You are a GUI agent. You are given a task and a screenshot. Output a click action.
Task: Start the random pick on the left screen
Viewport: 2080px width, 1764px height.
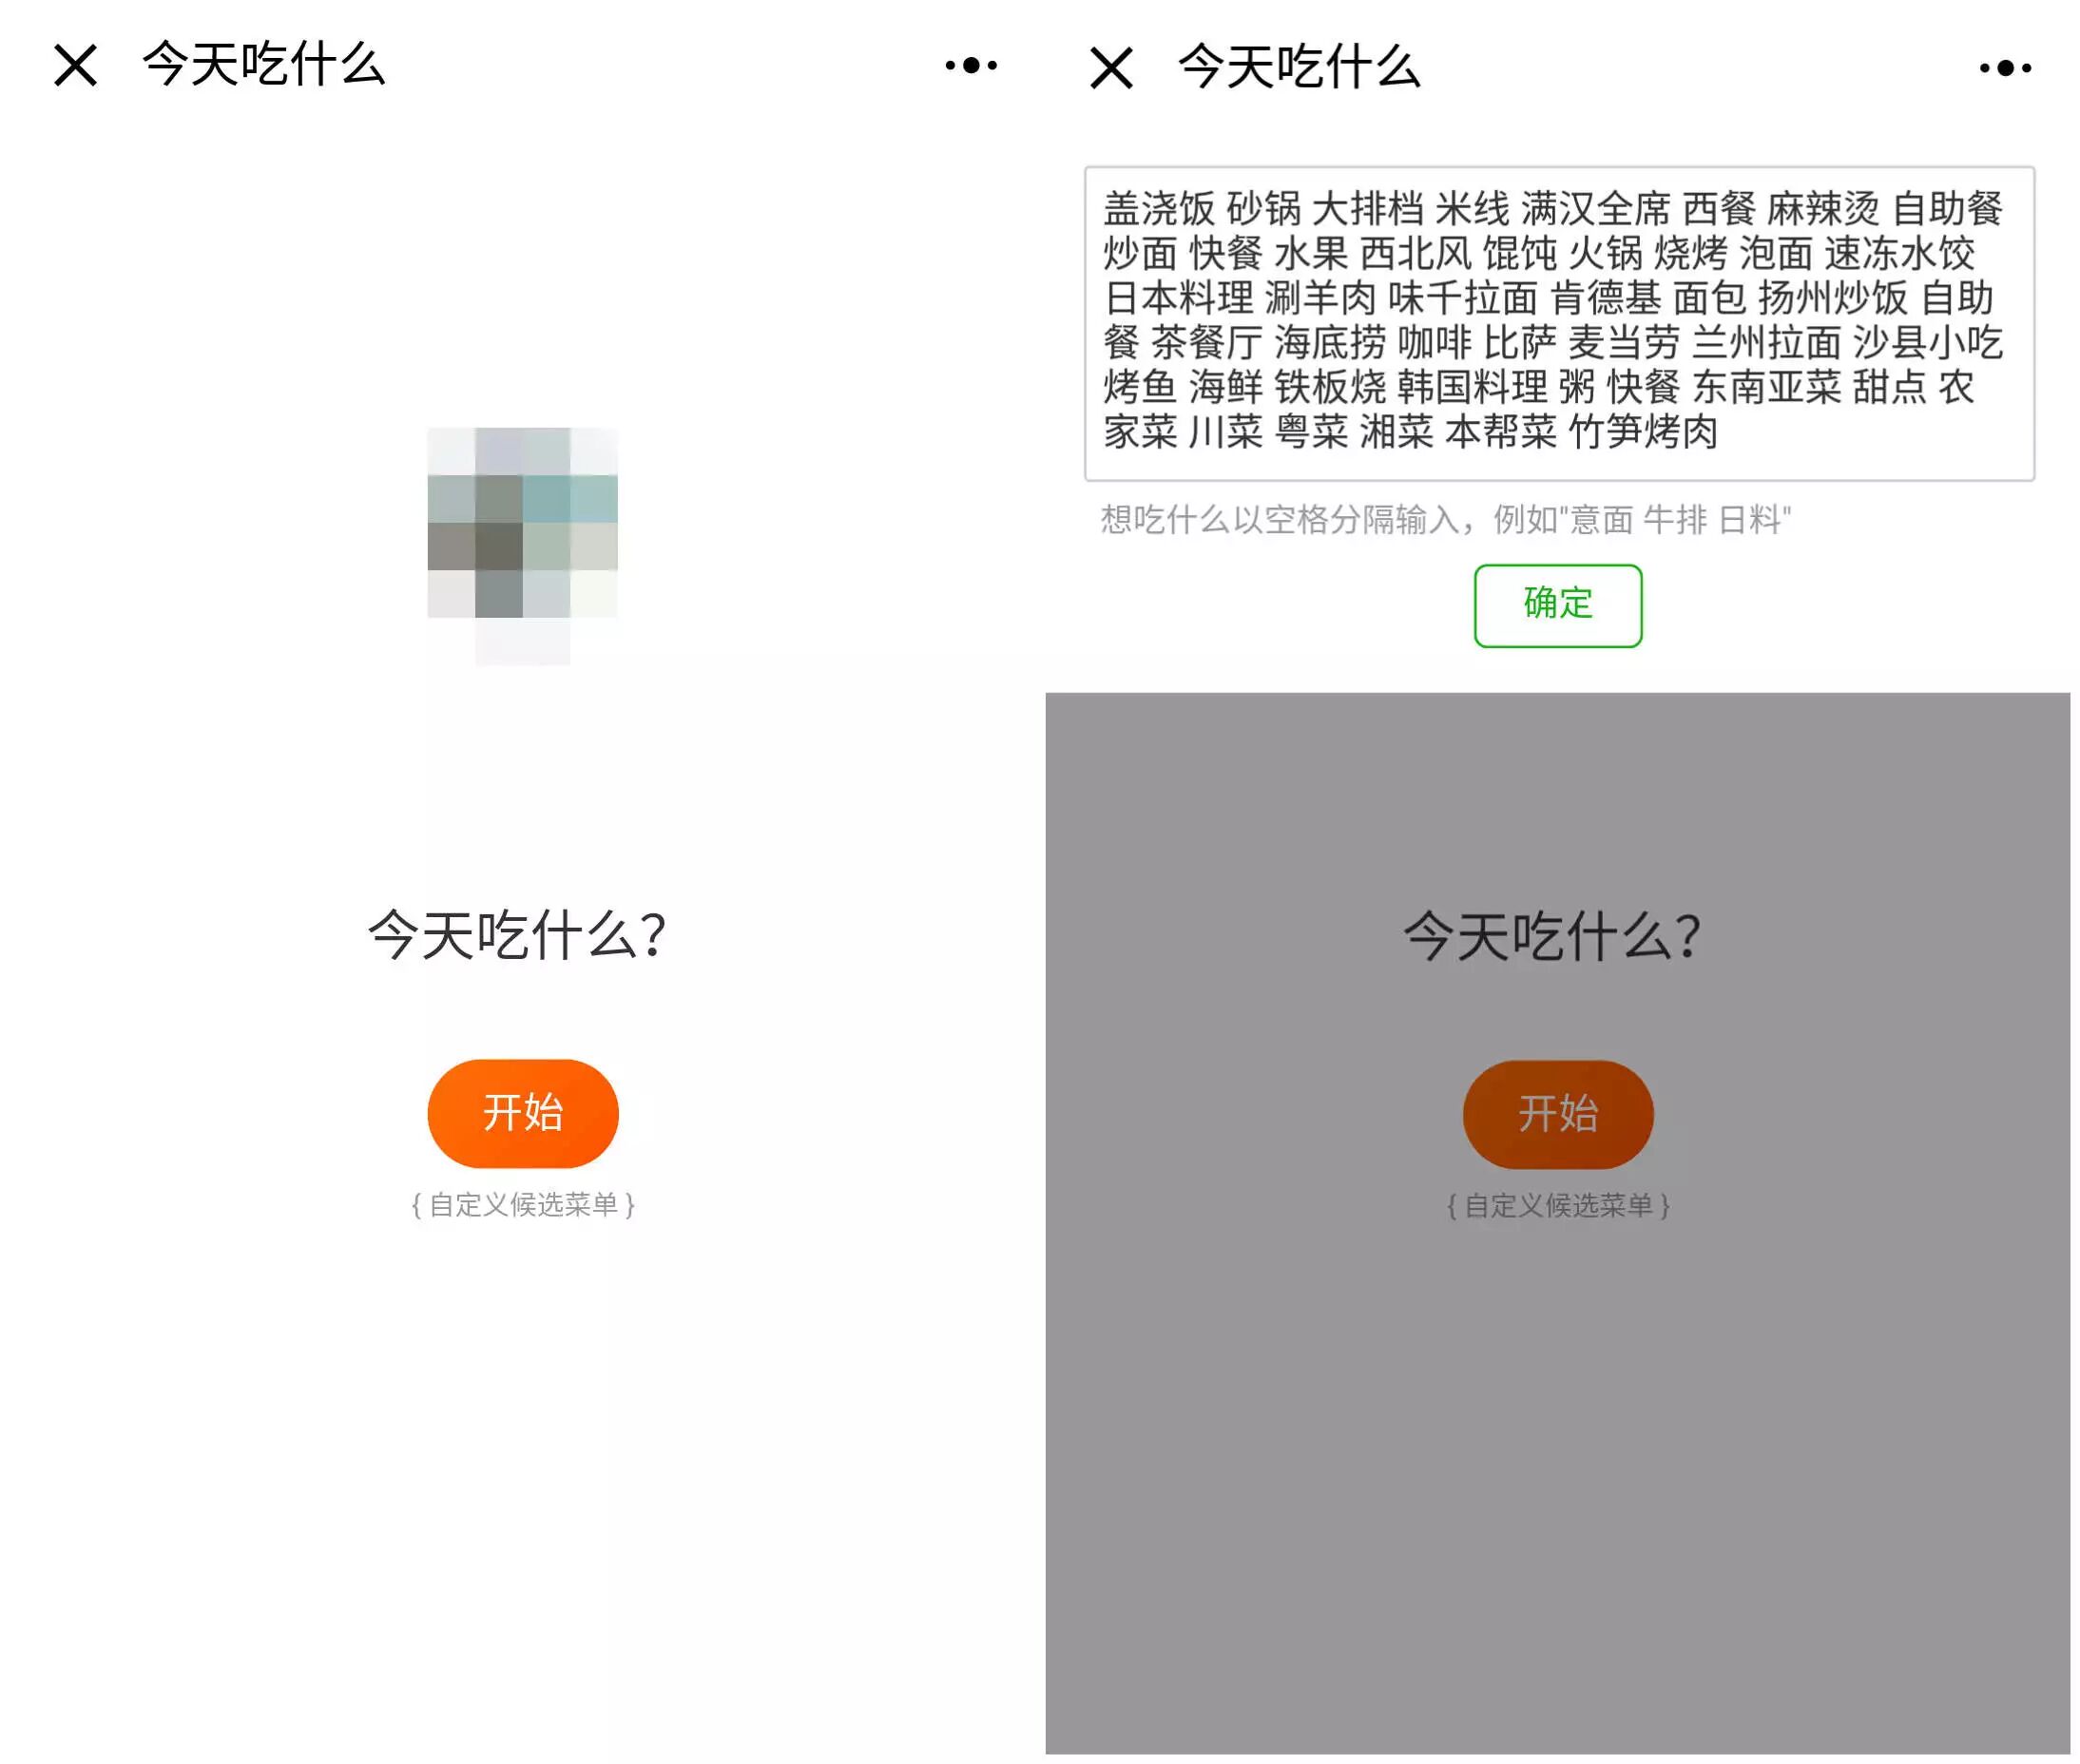(522, 1113)
